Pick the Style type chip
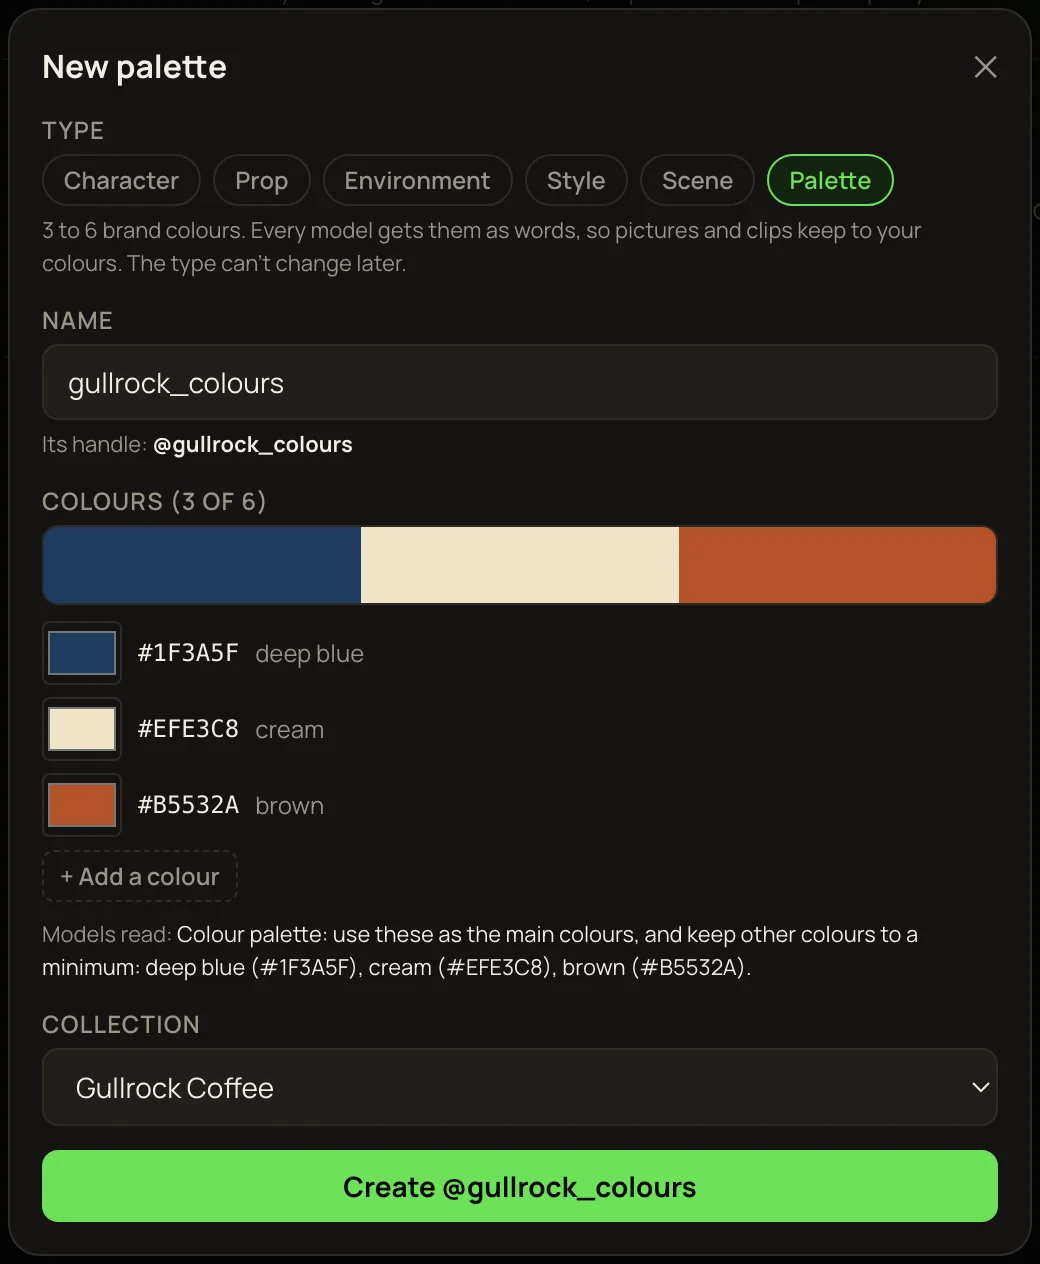The image size is (1040, 1264). [576, 180]
